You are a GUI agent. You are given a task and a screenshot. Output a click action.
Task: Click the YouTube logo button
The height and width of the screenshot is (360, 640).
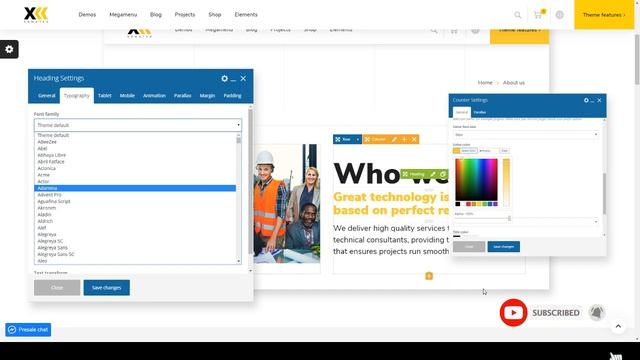513,313
